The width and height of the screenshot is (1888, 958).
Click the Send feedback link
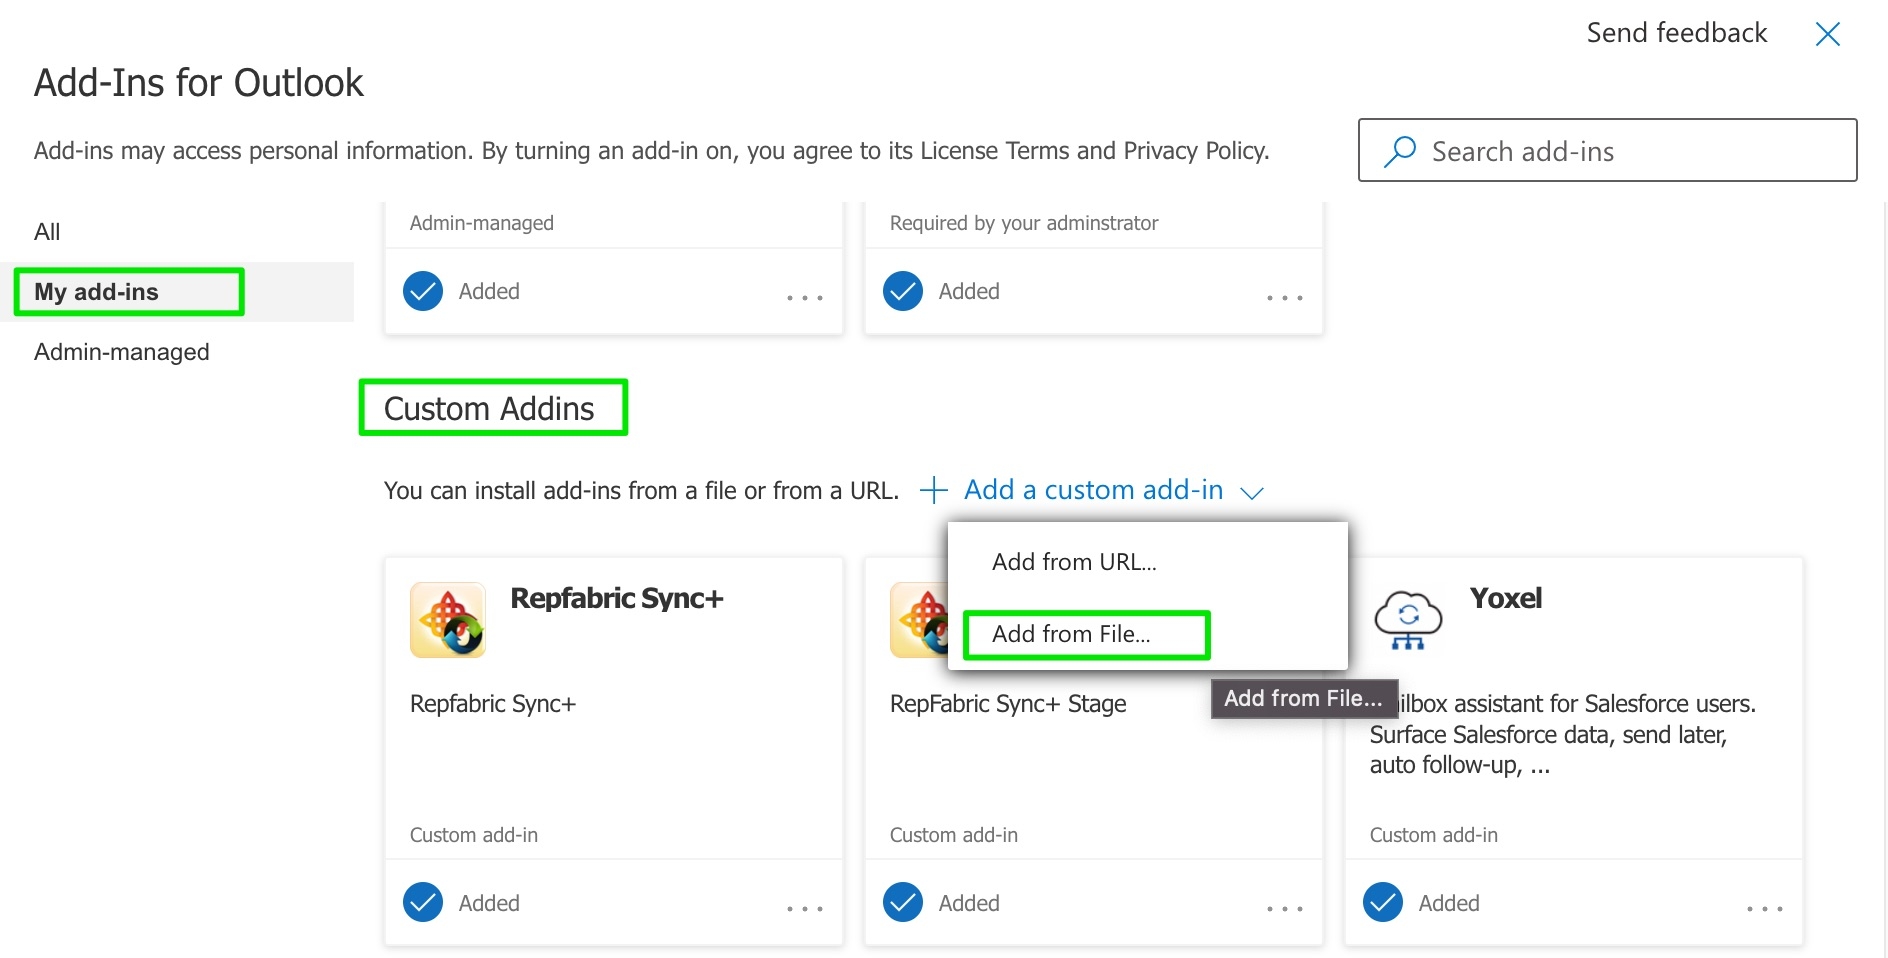(1676, 33)
